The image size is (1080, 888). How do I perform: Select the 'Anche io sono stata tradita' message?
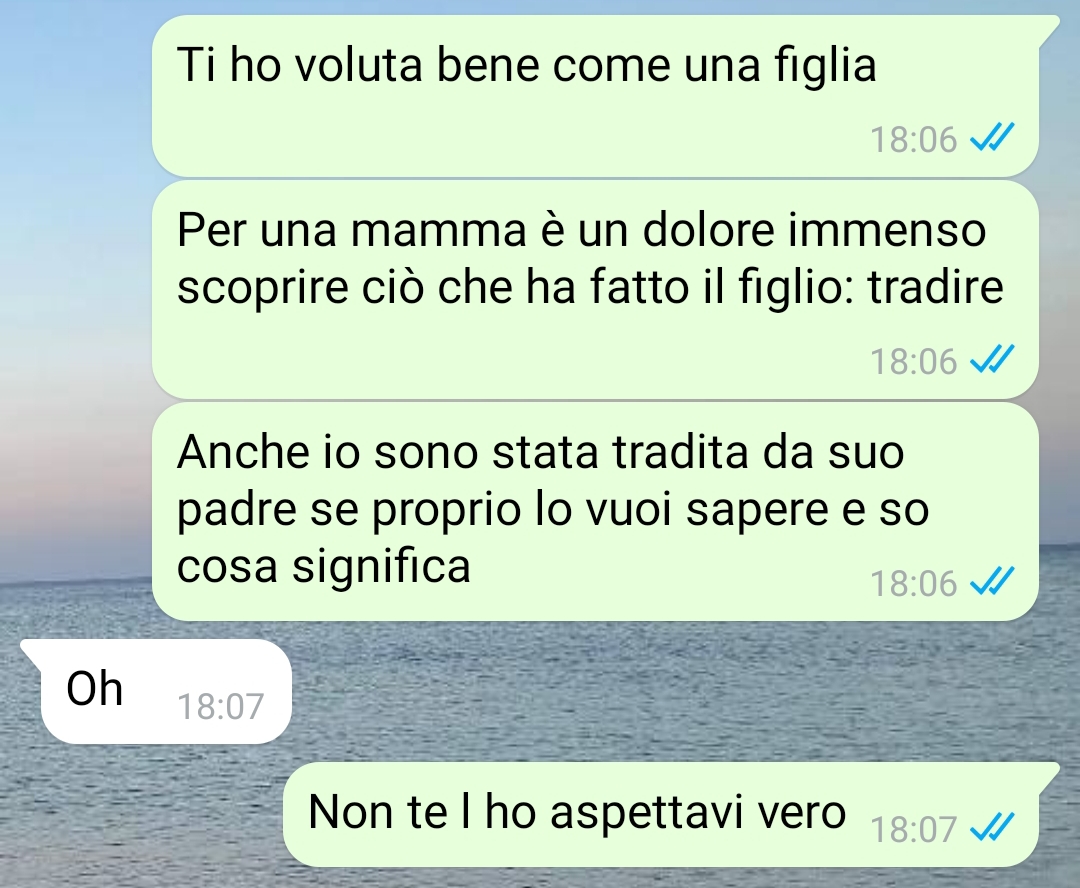click(x=595, y=511)
